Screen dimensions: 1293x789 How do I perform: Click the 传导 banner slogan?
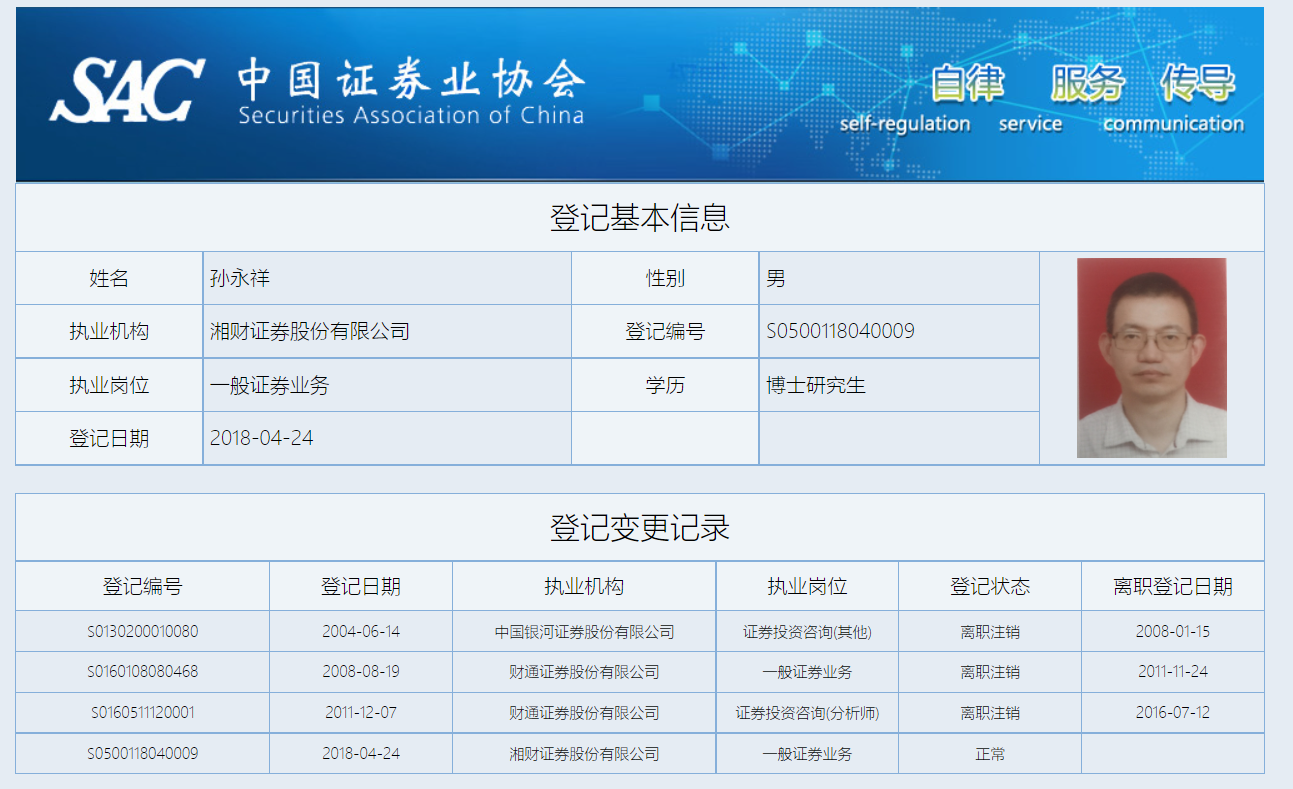tap(1197, 84)
